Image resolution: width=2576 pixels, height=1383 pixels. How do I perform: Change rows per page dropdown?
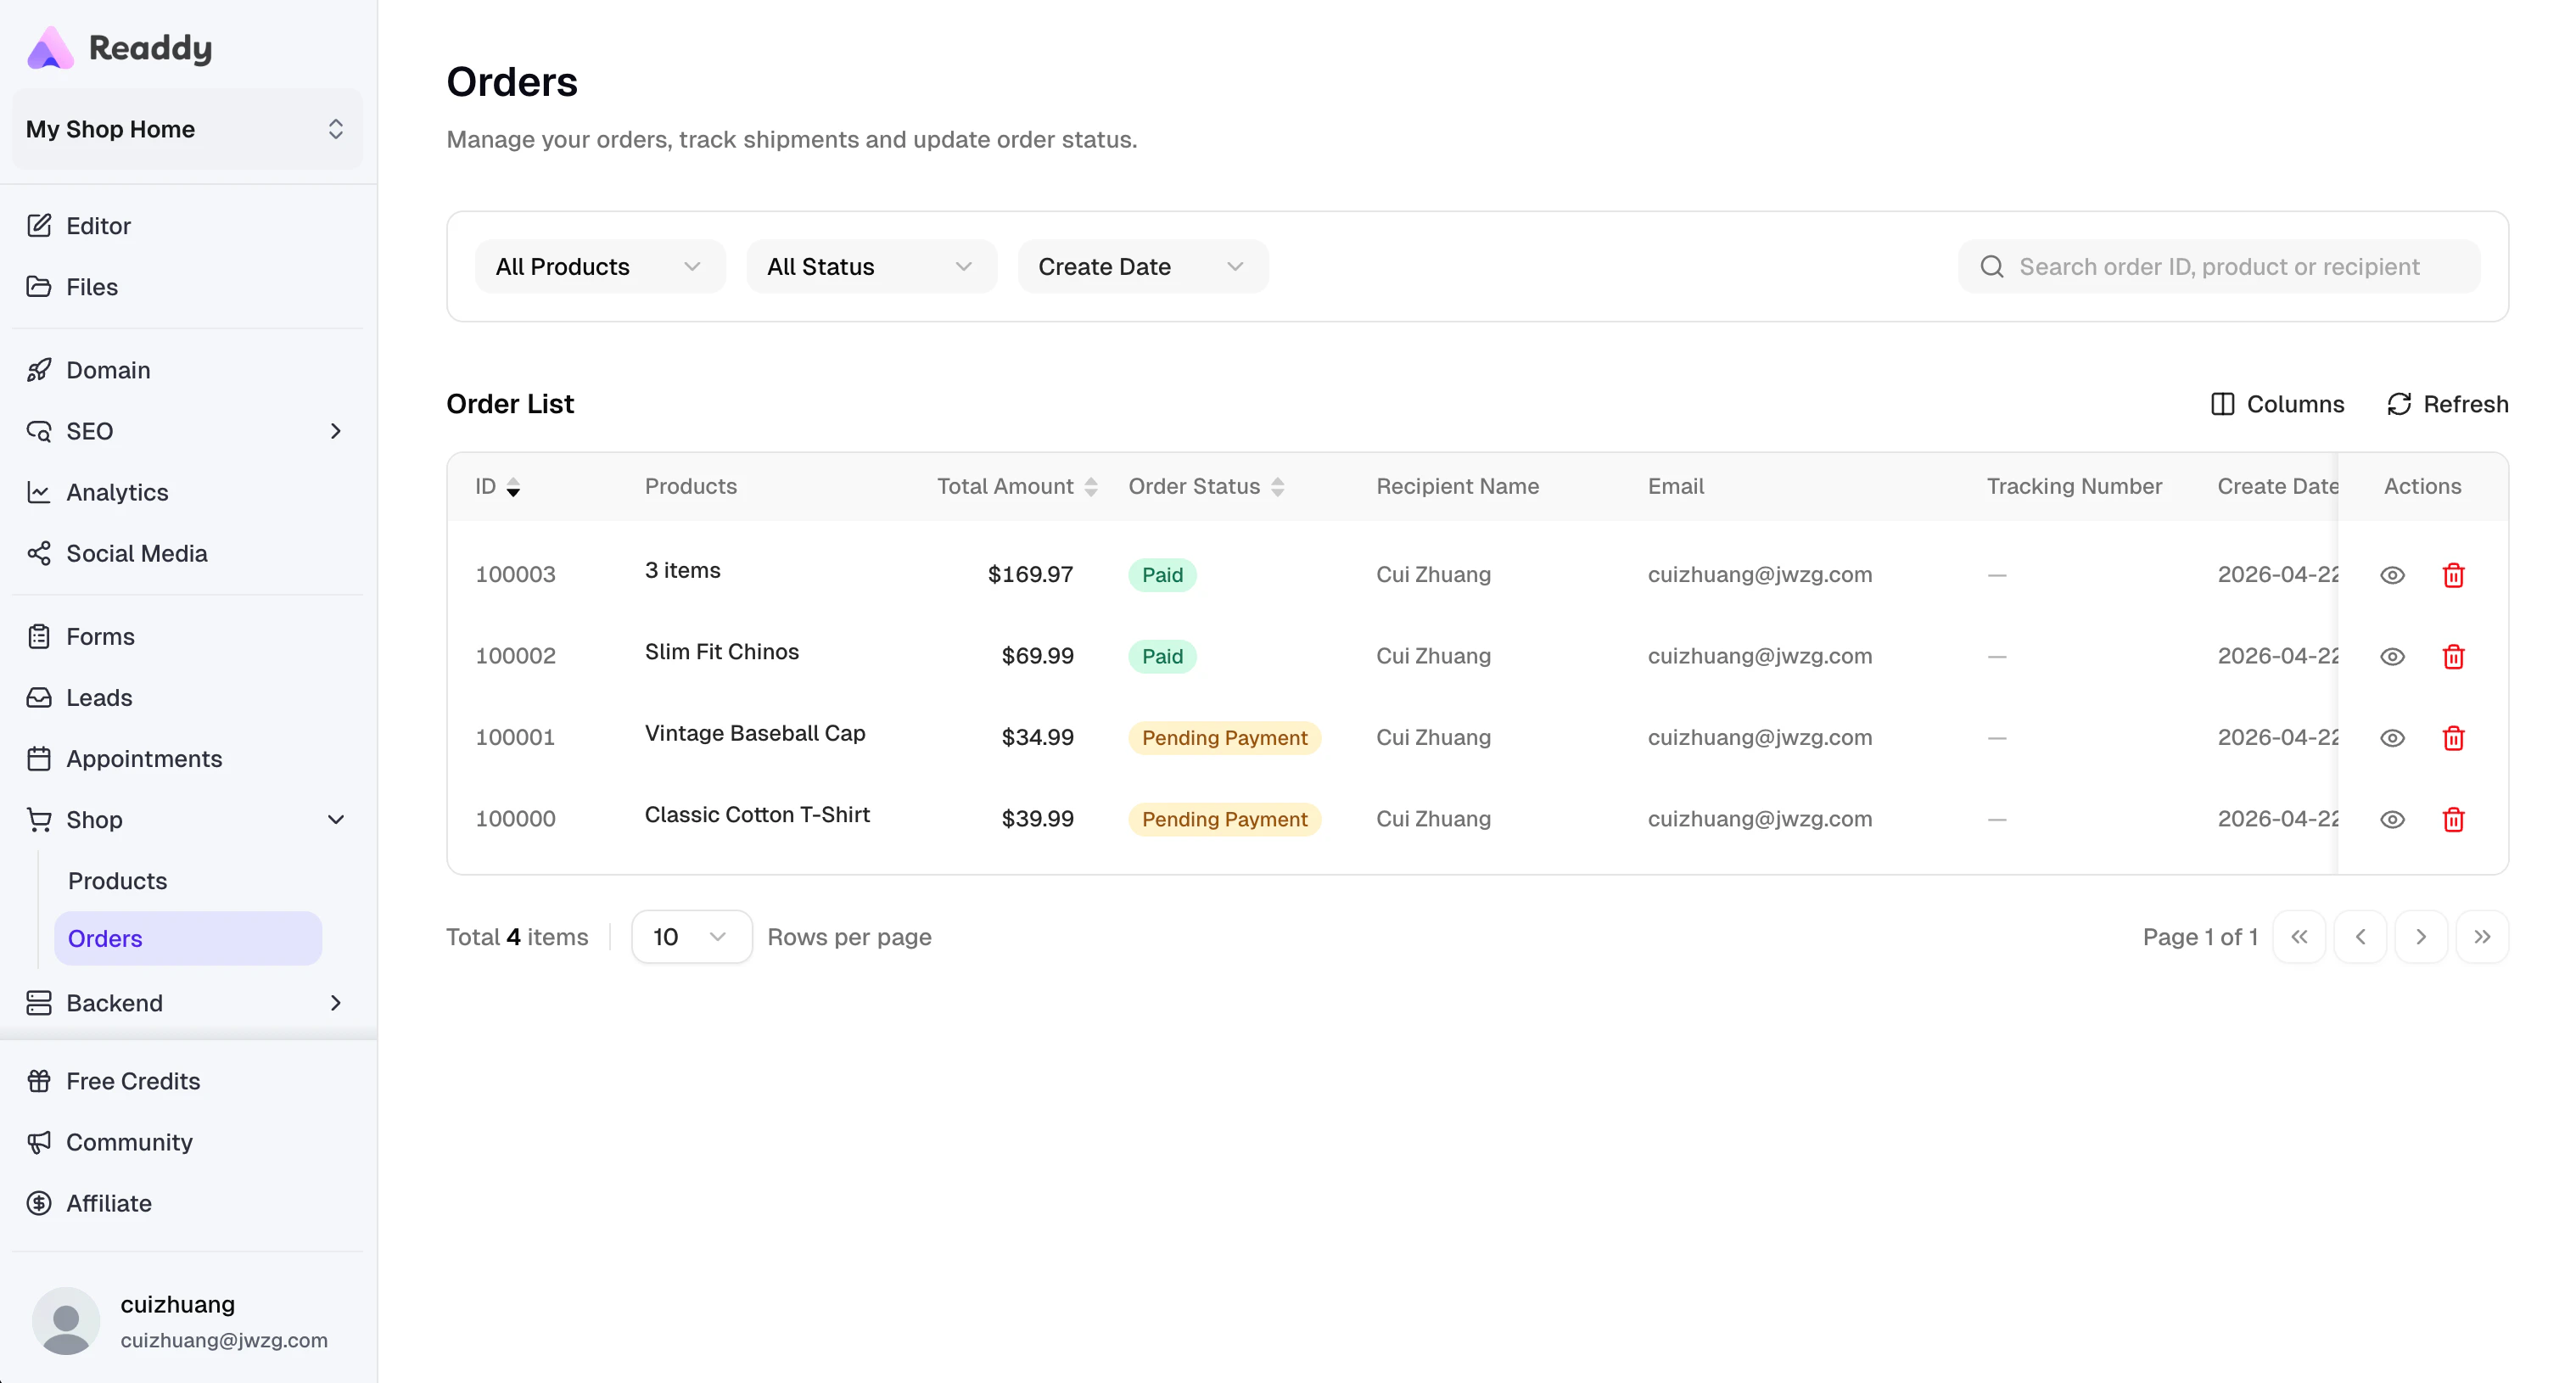(x=691, y=937)
